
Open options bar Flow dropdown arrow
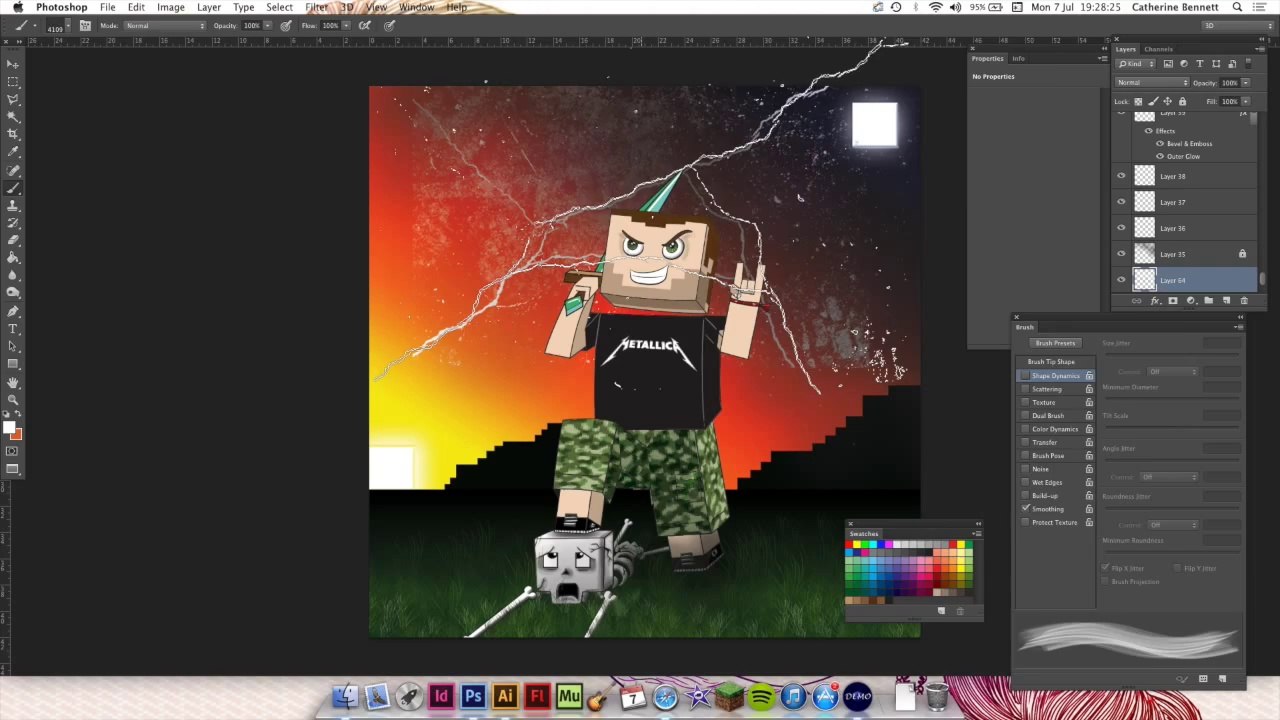click(346, 25)
